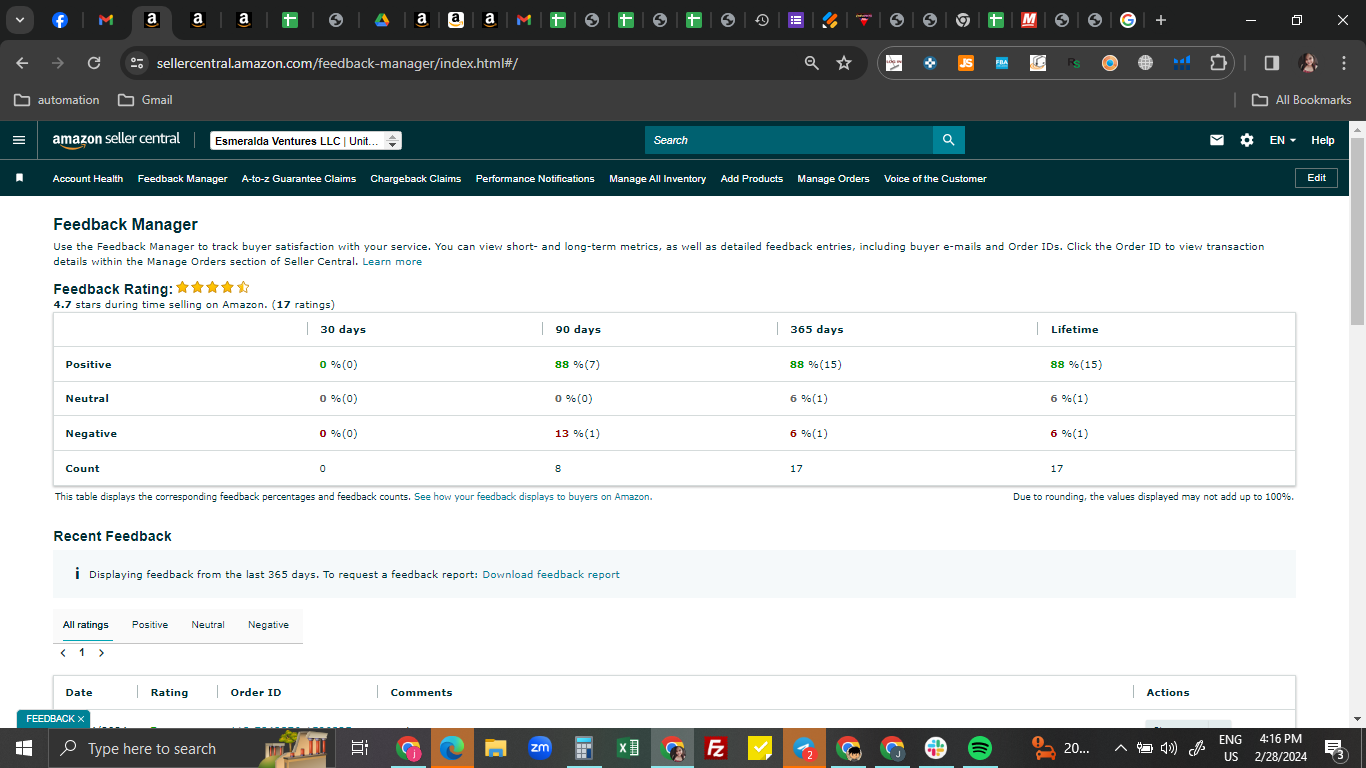Open Feedback Manager from the navigation
The height and width of the screenshot is (768, 1366).
[x=183, y=178]
